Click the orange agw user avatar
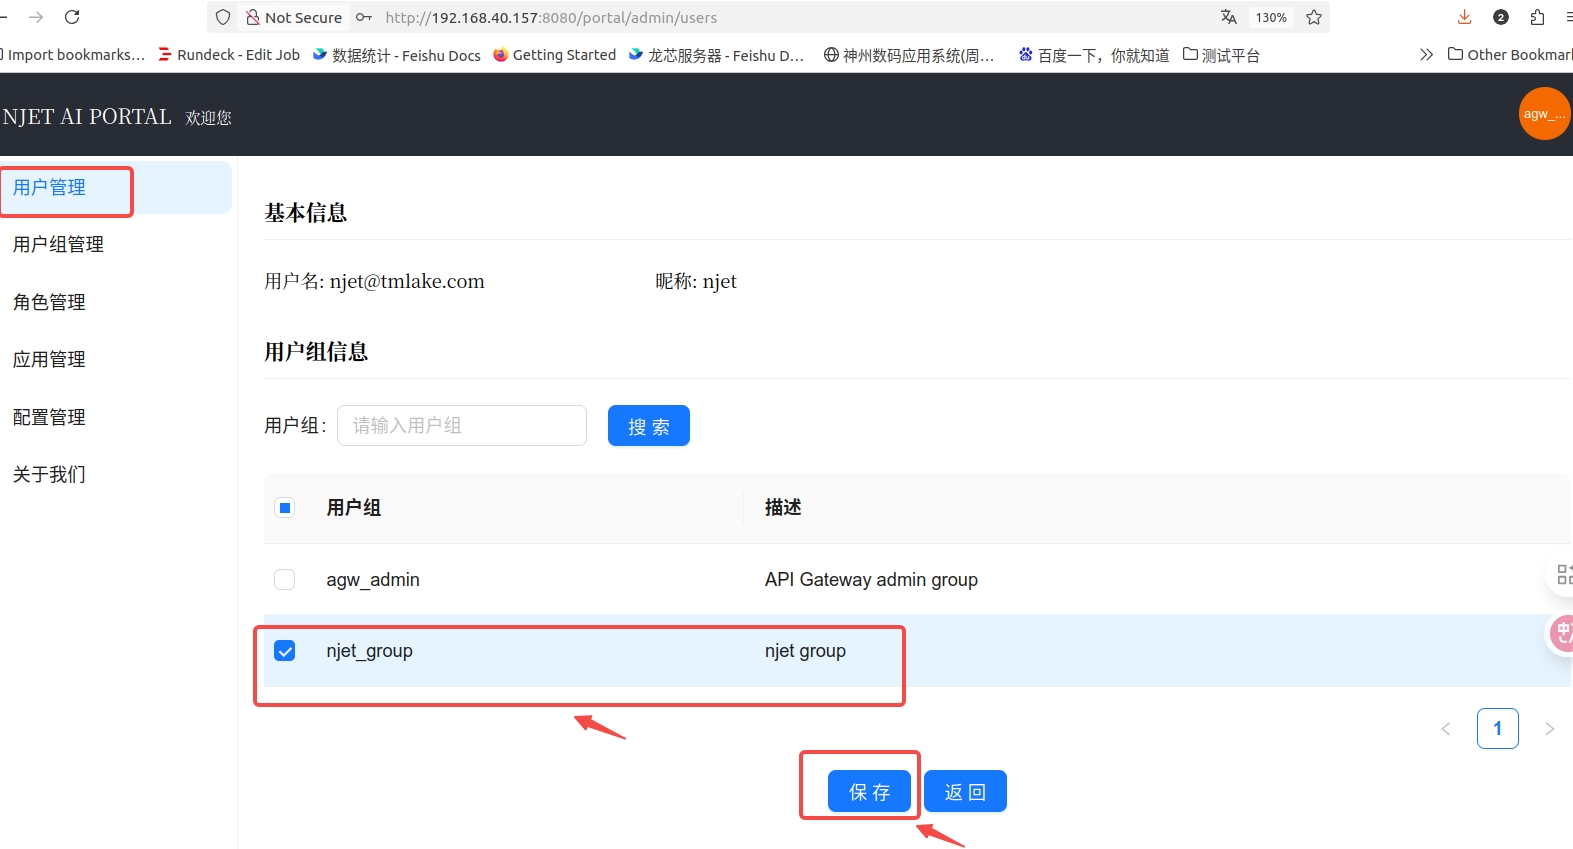This screenshot has height=849, width=1573. tap(1543, 114)
